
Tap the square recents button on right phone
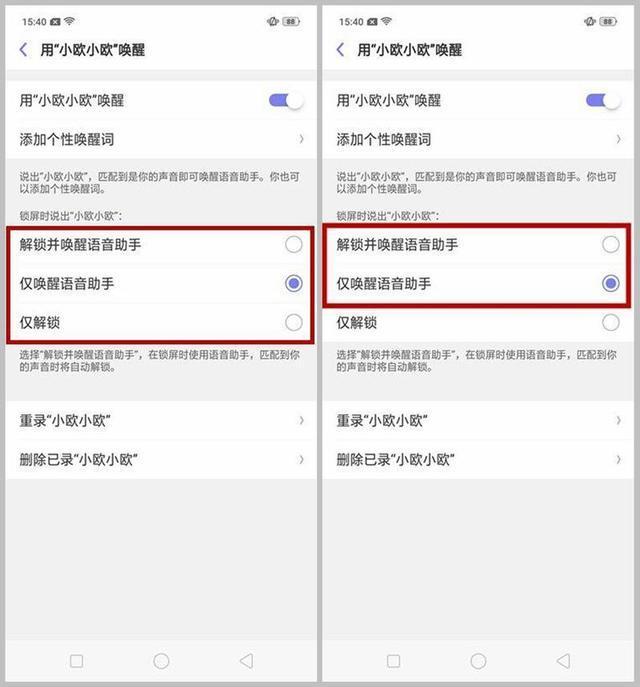click(393, 661)
